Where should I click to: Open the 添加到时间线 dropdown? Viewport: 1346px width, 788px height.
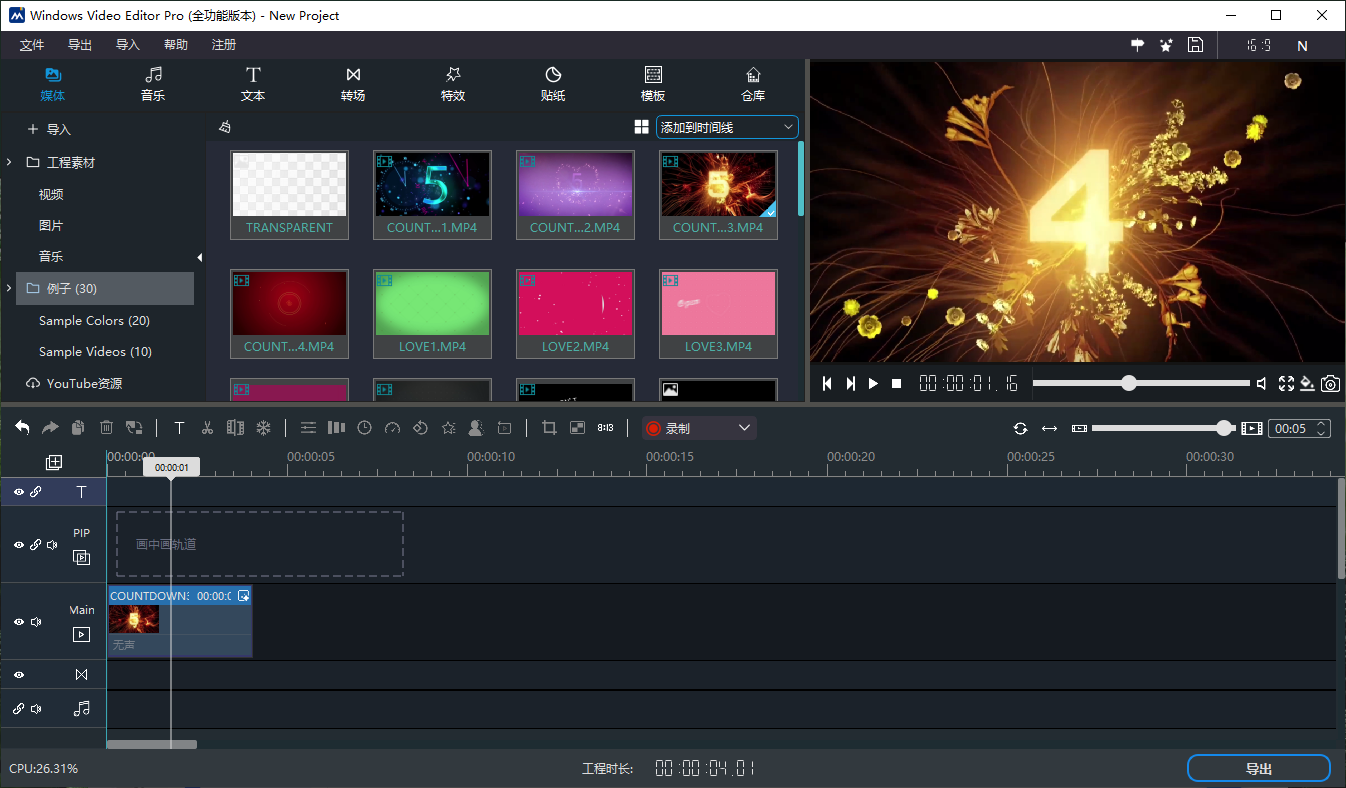tap(727, 128)
